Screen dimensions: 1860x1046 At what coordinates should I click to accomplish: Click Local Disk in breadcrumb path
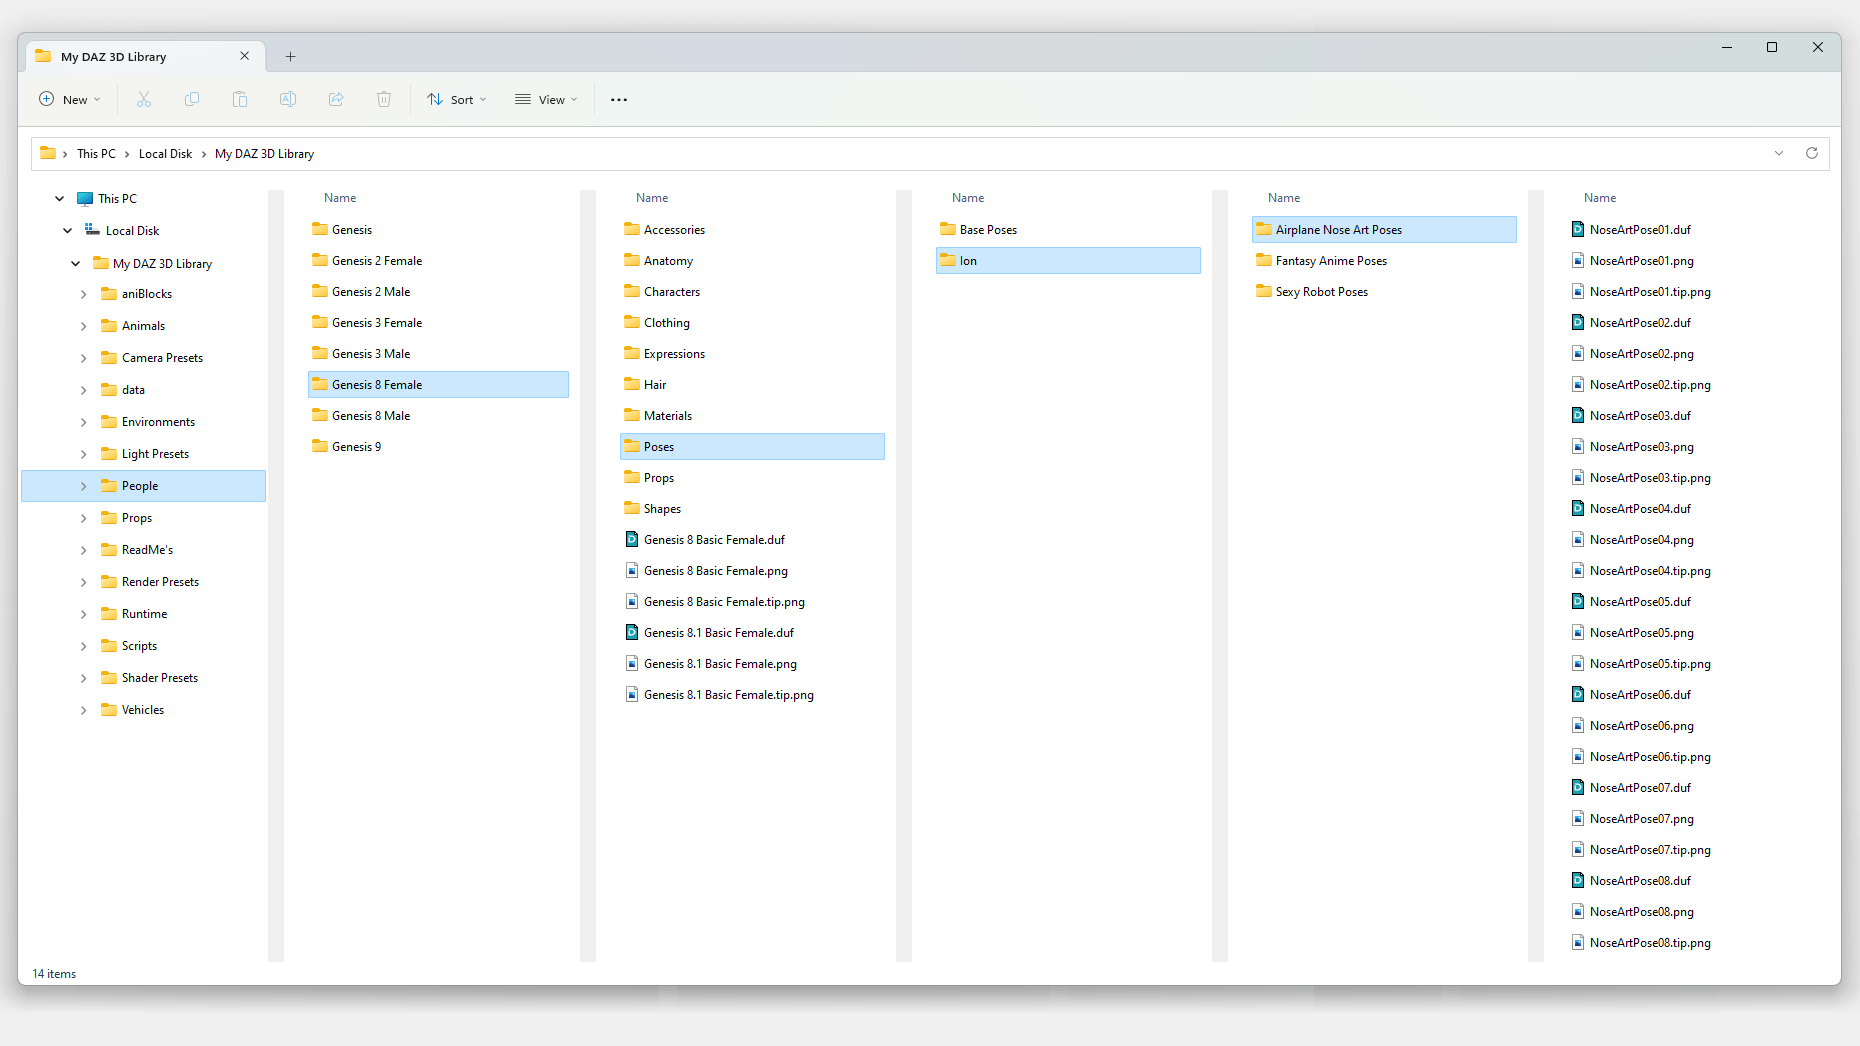[165, 153]
